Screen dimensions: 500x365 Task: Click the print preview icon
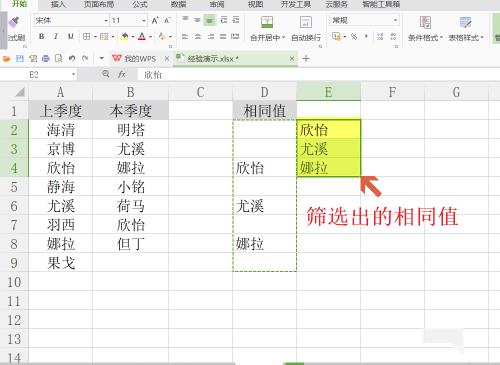(59, 59)
